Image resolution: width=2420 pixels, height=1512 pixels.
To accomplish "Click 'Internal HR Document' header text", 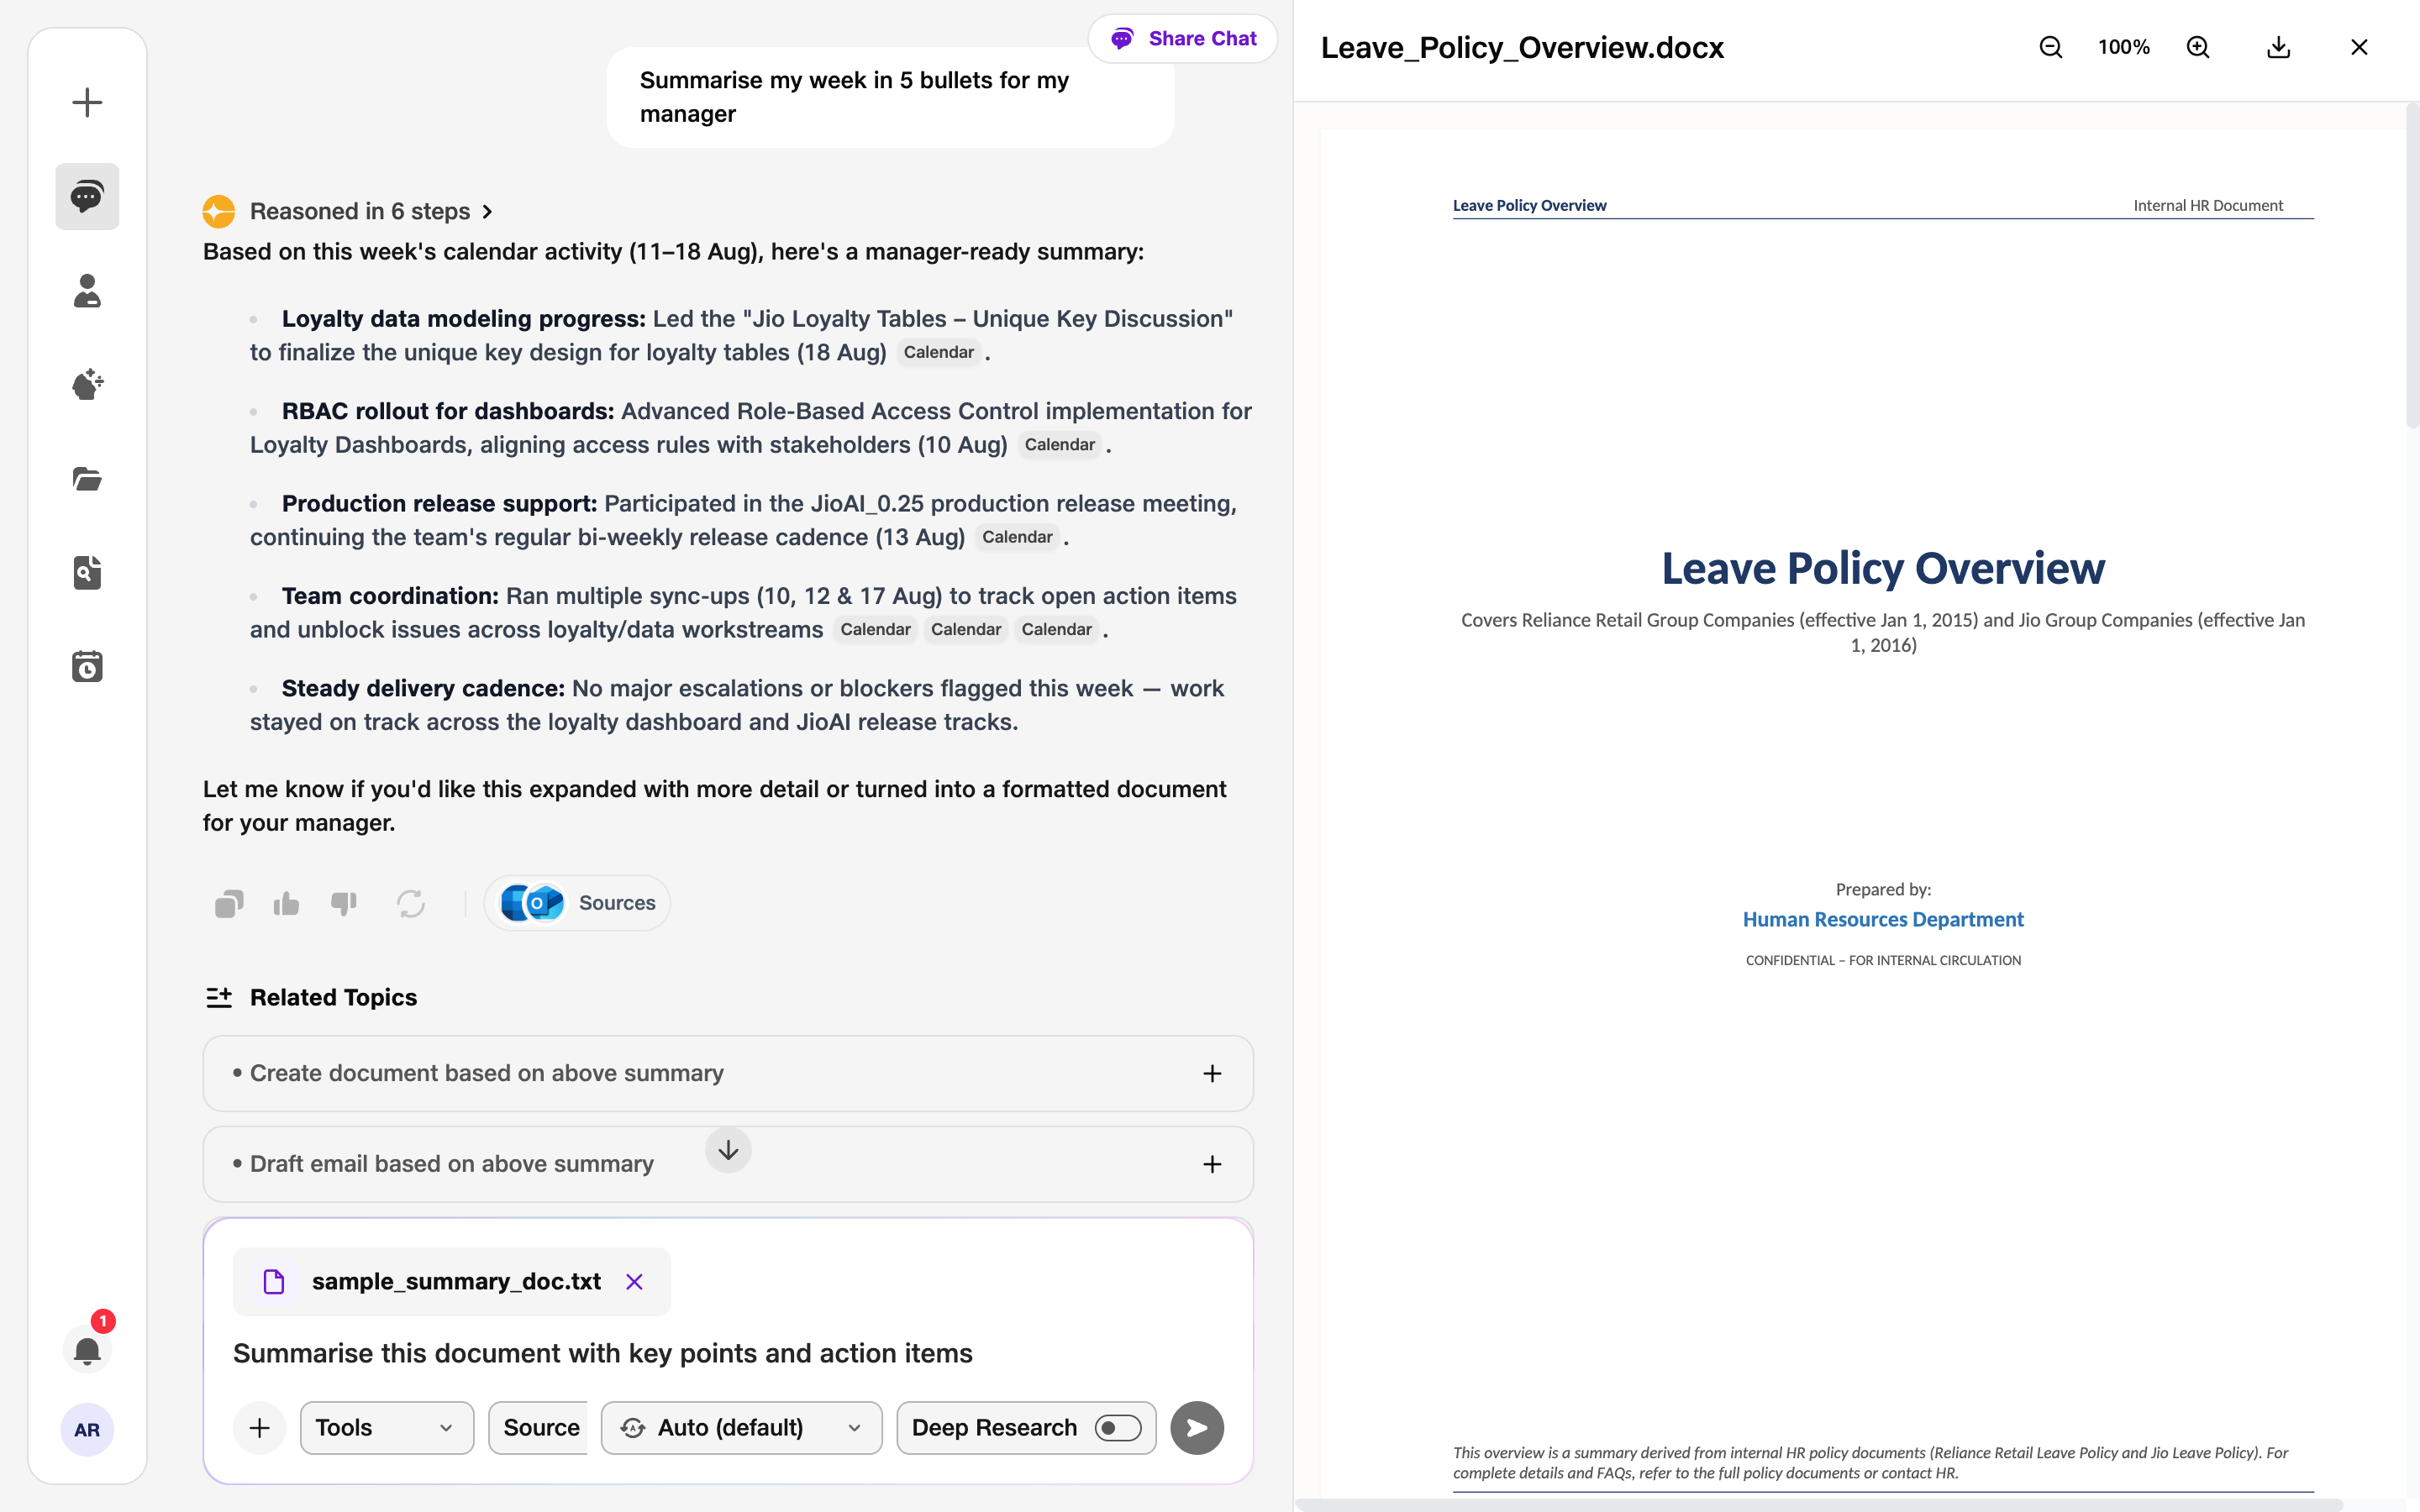I will click(2208, 205).
